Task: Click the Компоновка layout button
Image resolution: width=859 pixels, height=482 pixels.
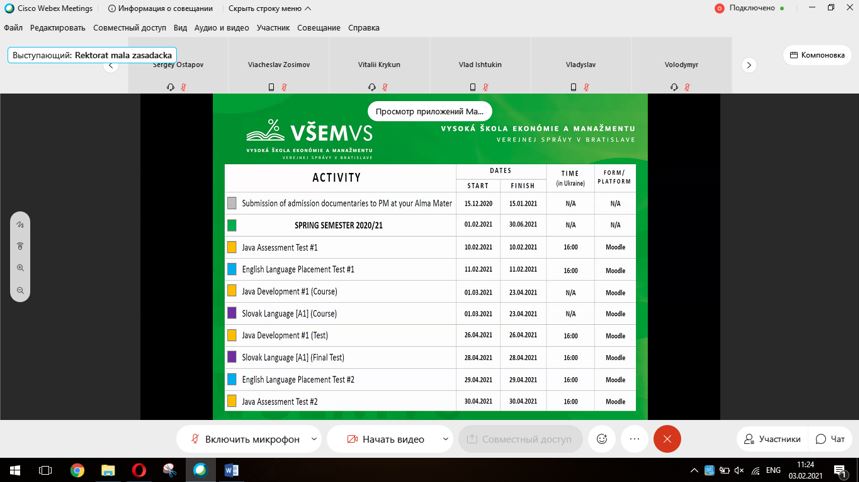Action: [816, 55]
